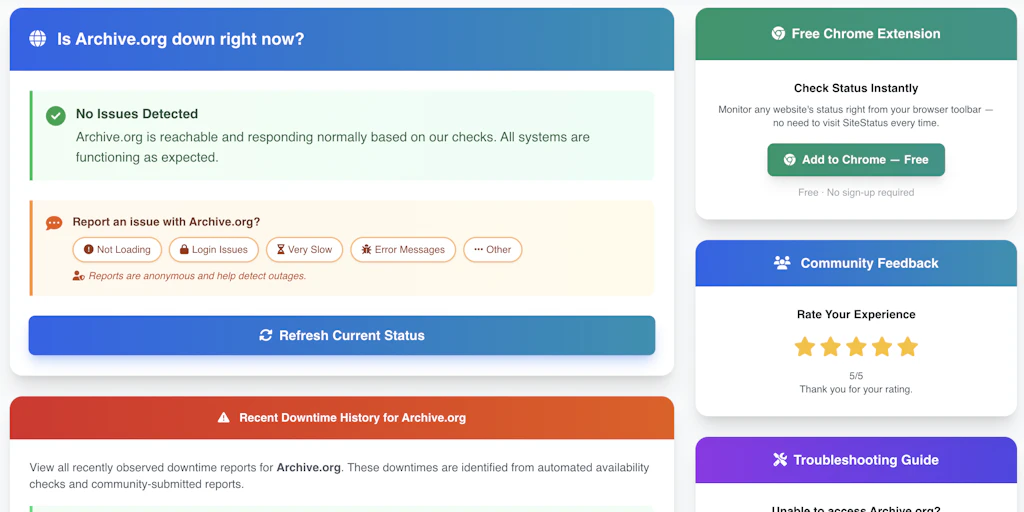
Task: Click the tools icon beside Troubleshooting Guide
Action: coord(780,460)
